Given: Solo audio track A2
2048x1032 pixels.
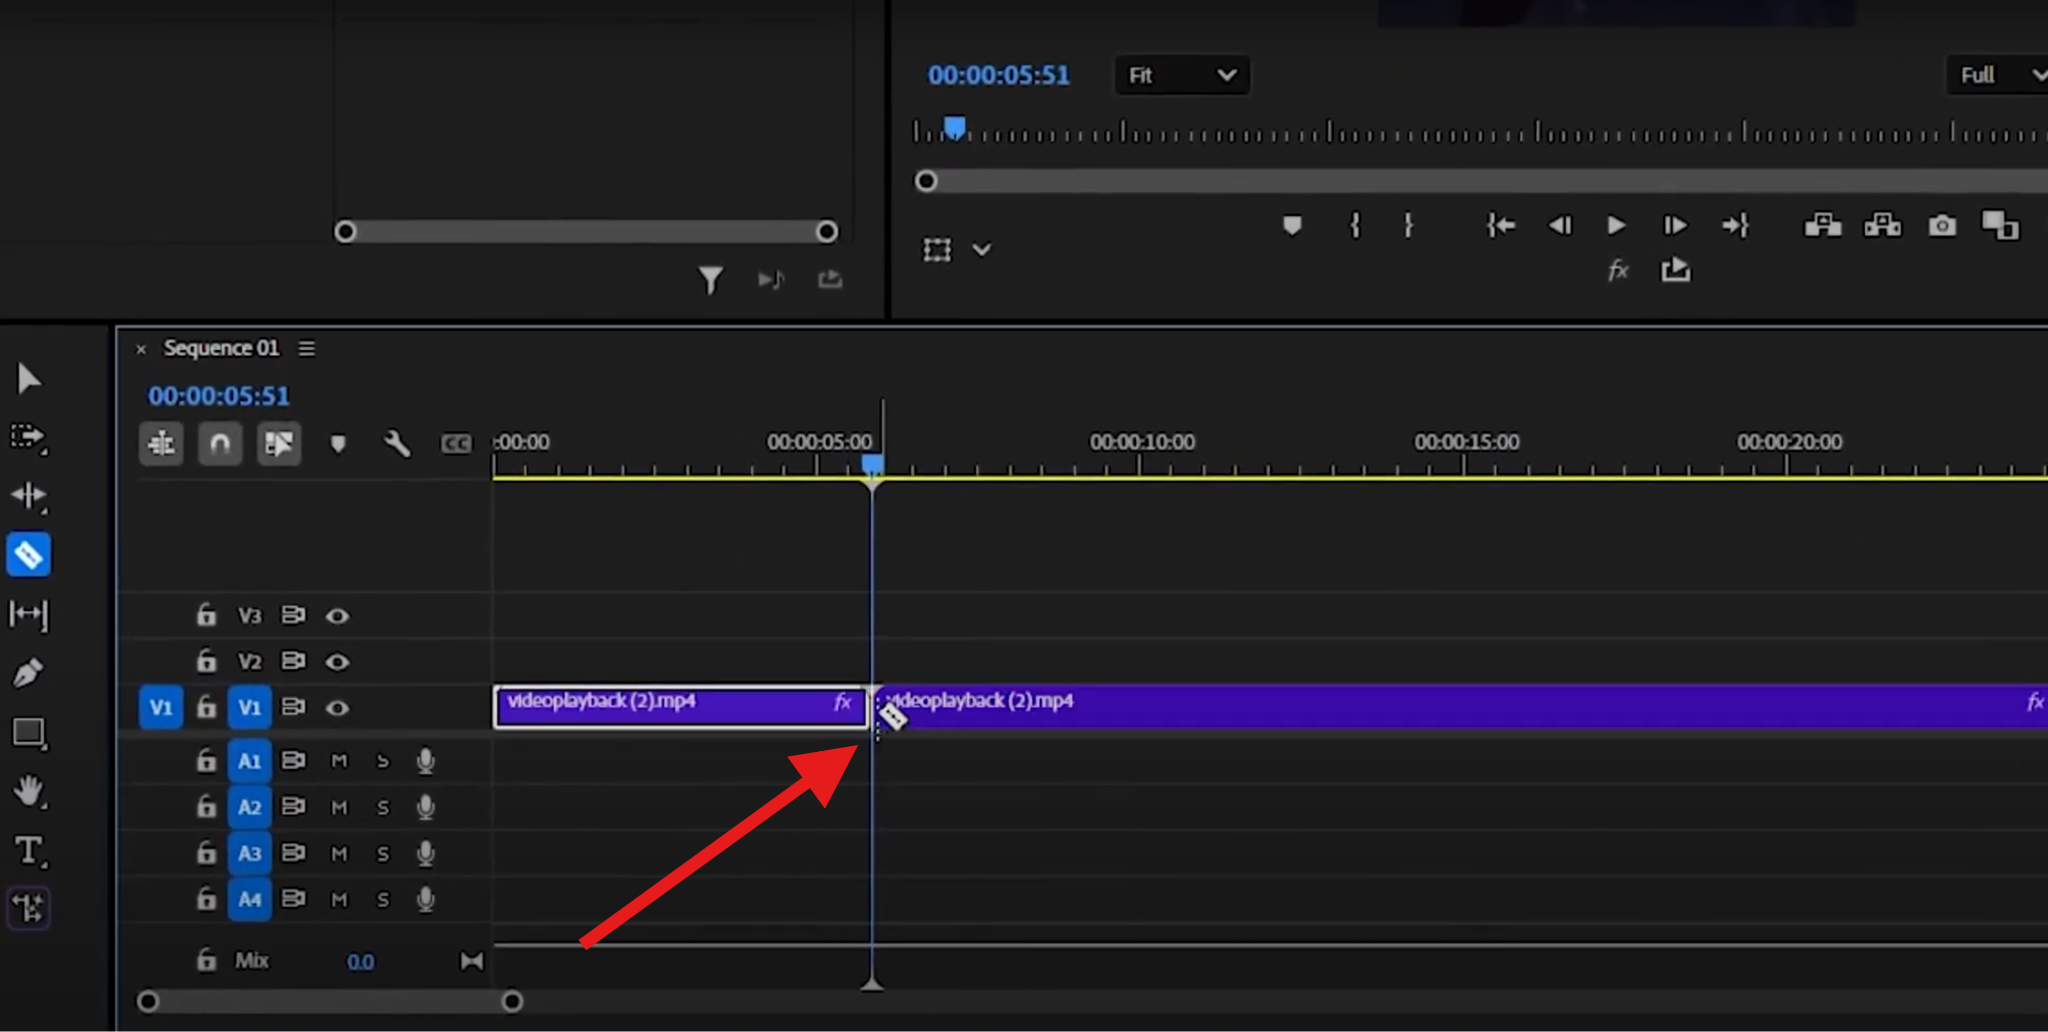Looking at the screenshot, I should click(x=382, y=807).
